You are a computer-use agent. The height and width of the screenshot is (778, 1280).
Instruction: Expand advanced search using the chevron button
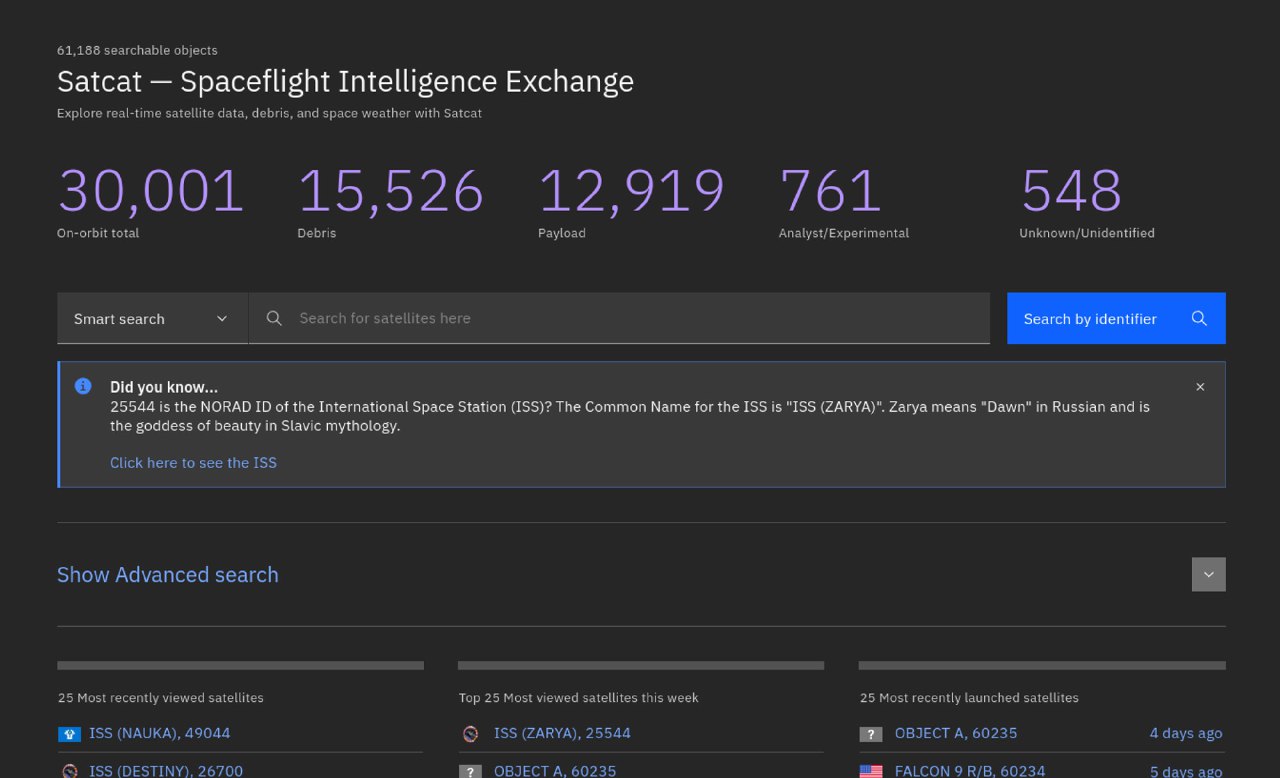tap(1208, 575)
